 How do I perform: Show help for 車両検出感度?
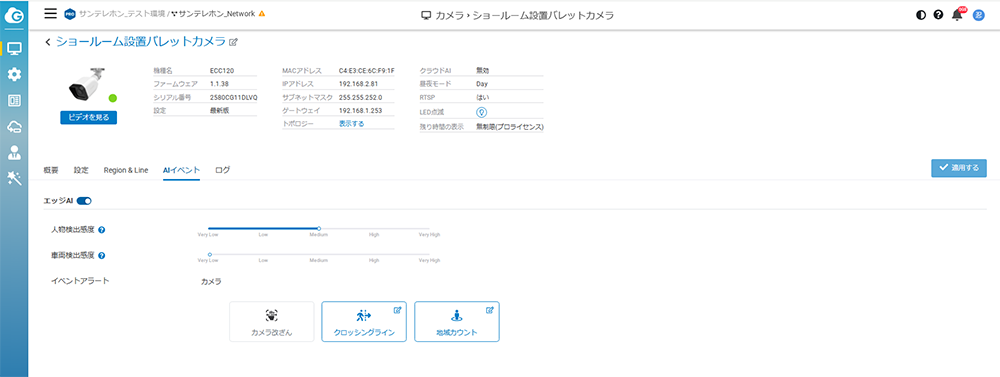[101, 256]
